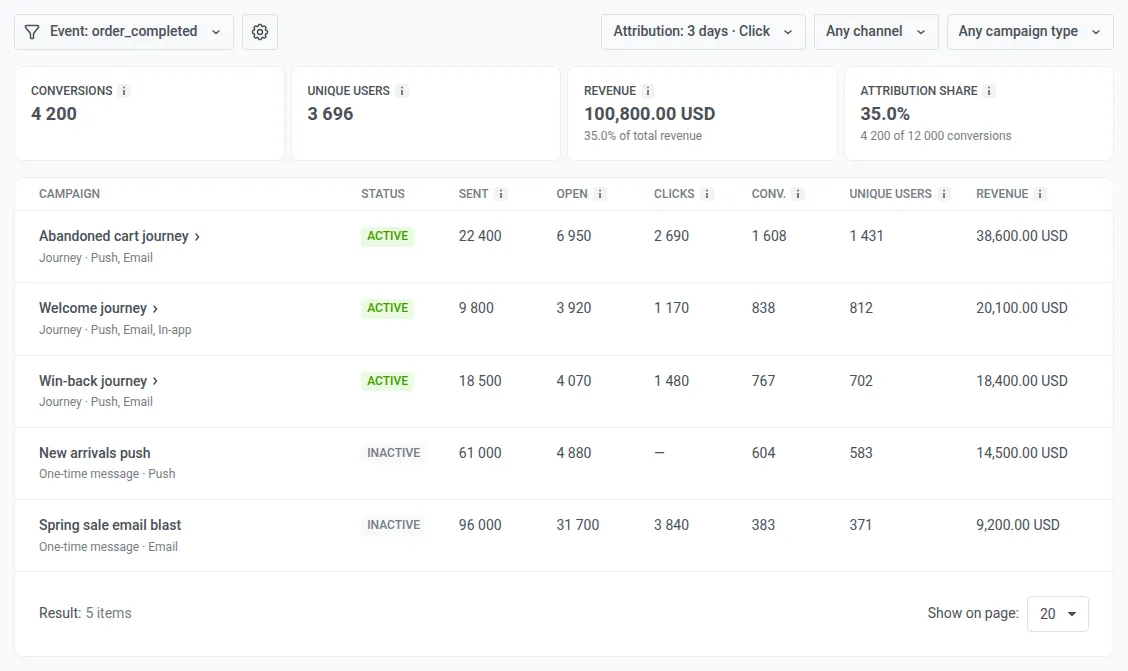Click the funnel filter icon
The image size is (1128, 671).
pos(32,32)
